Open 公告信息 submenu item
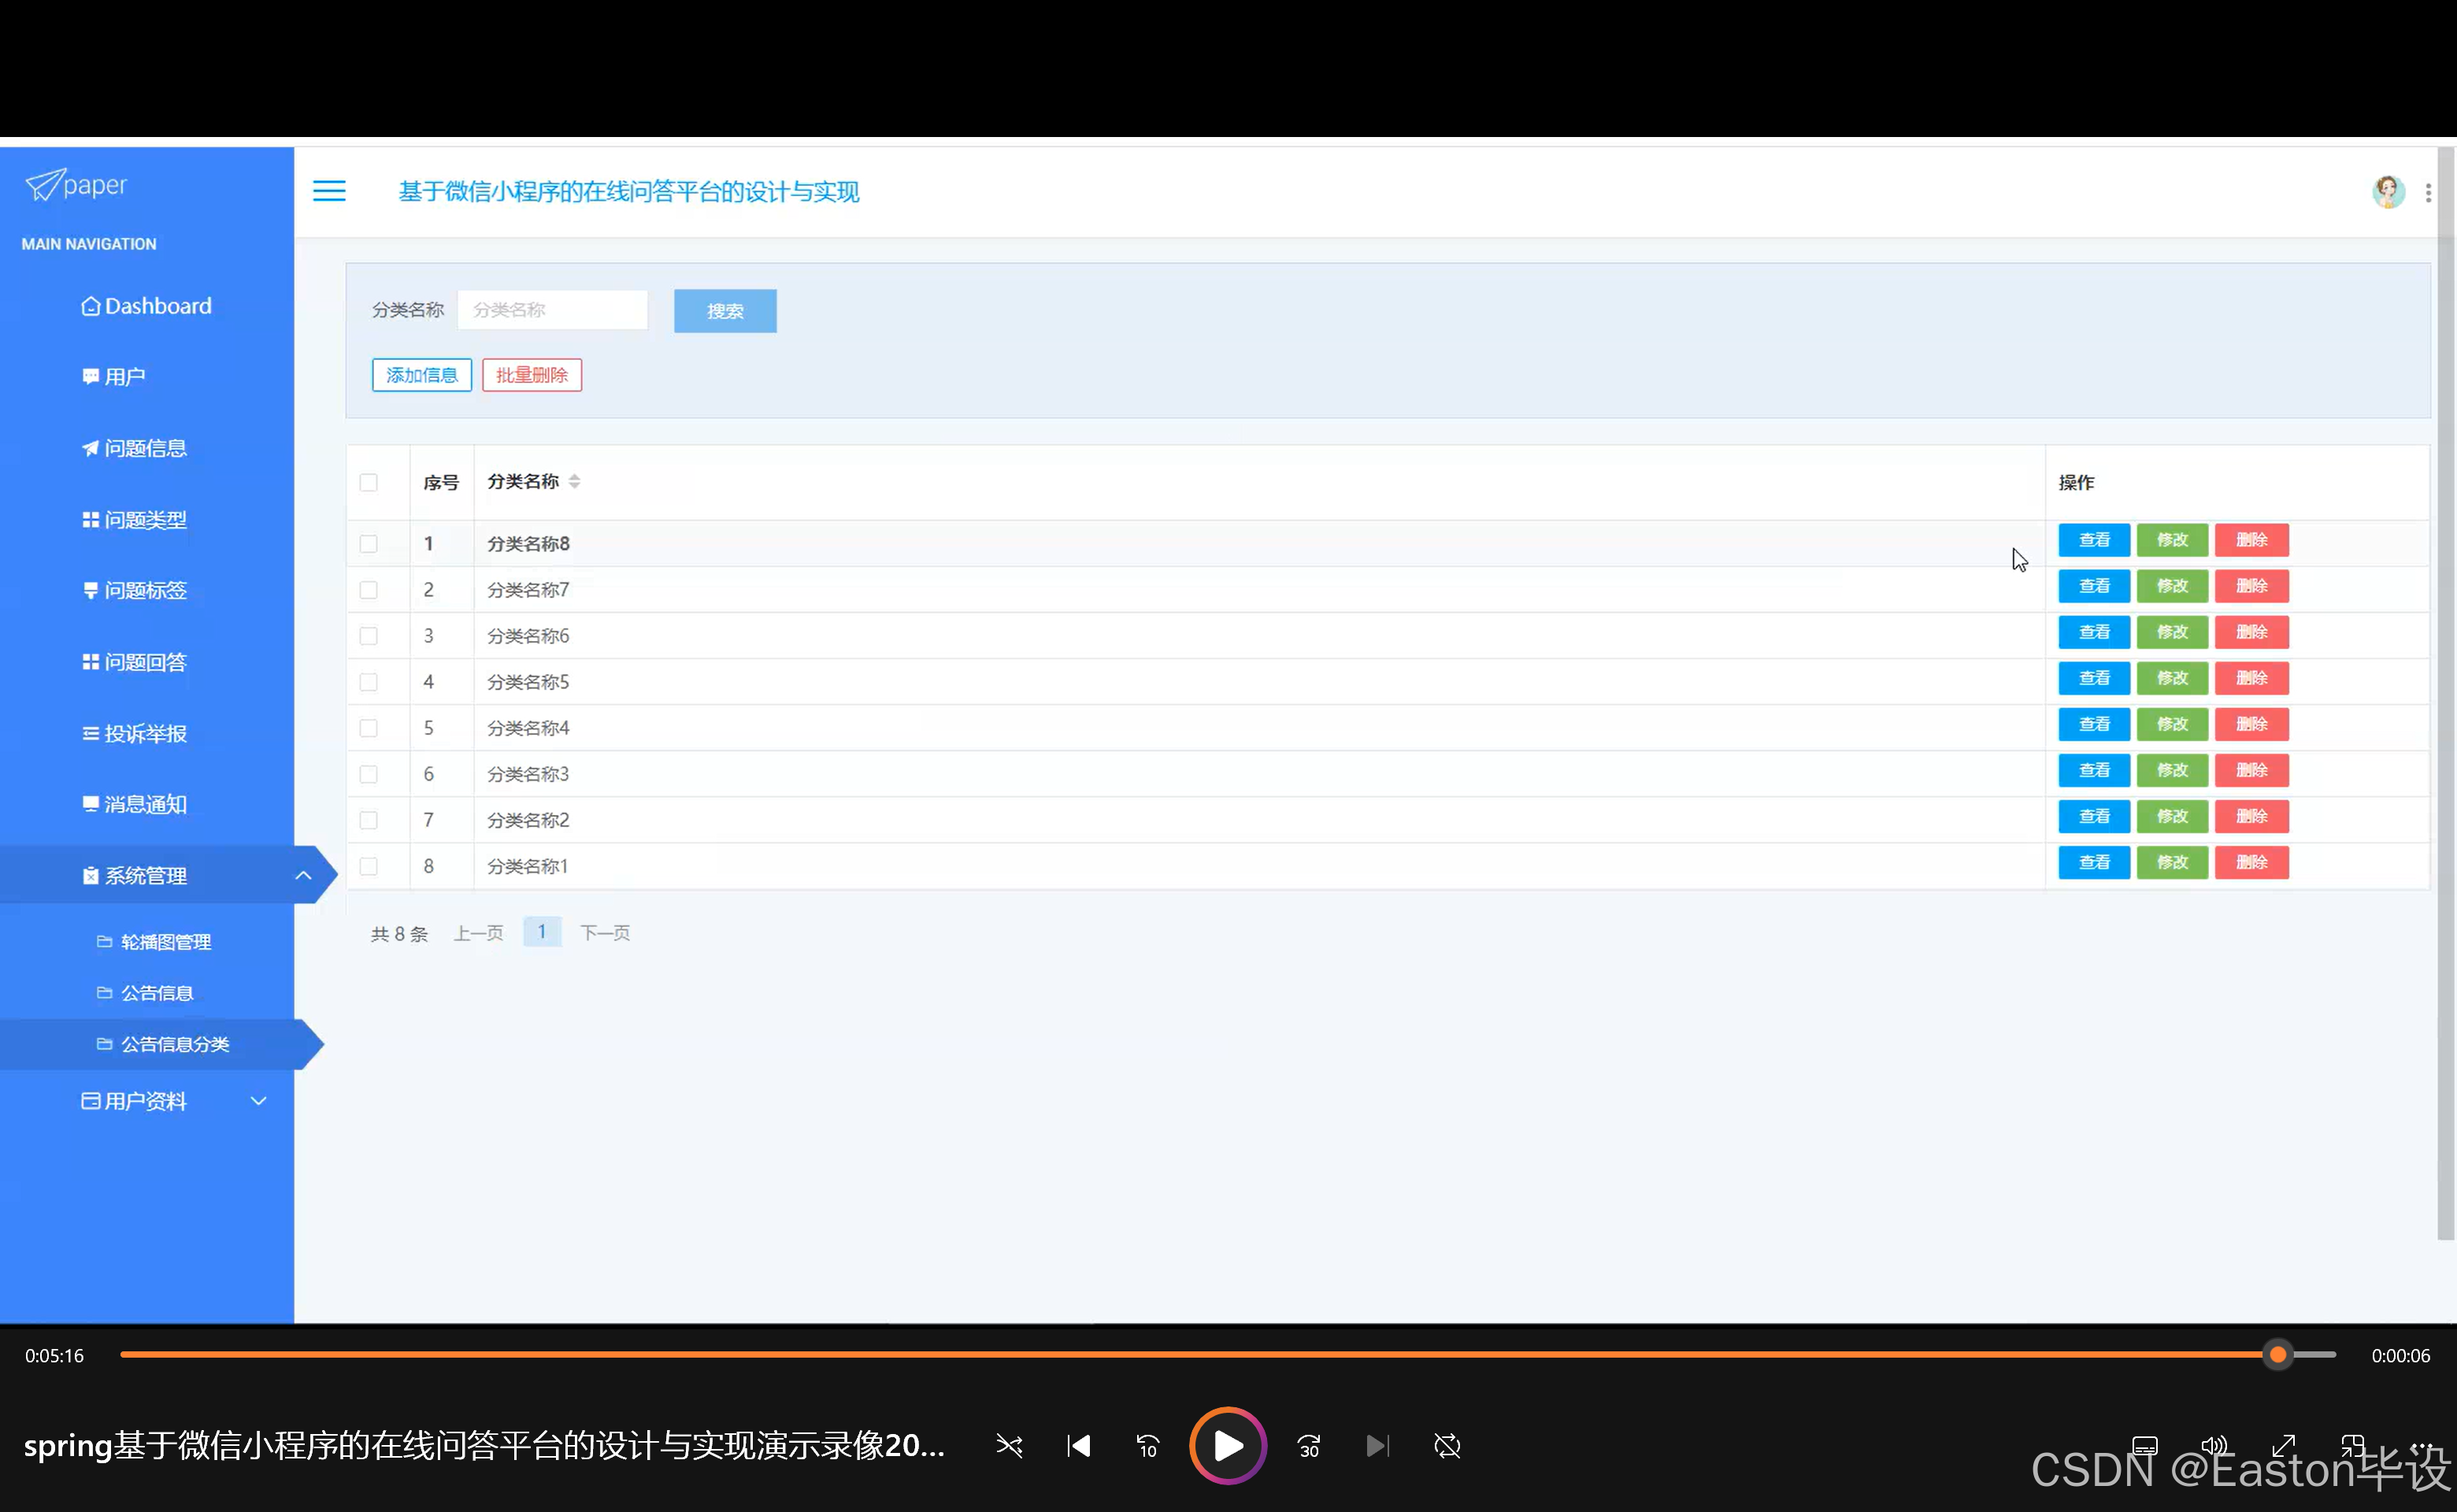 [x=157, y=993]
